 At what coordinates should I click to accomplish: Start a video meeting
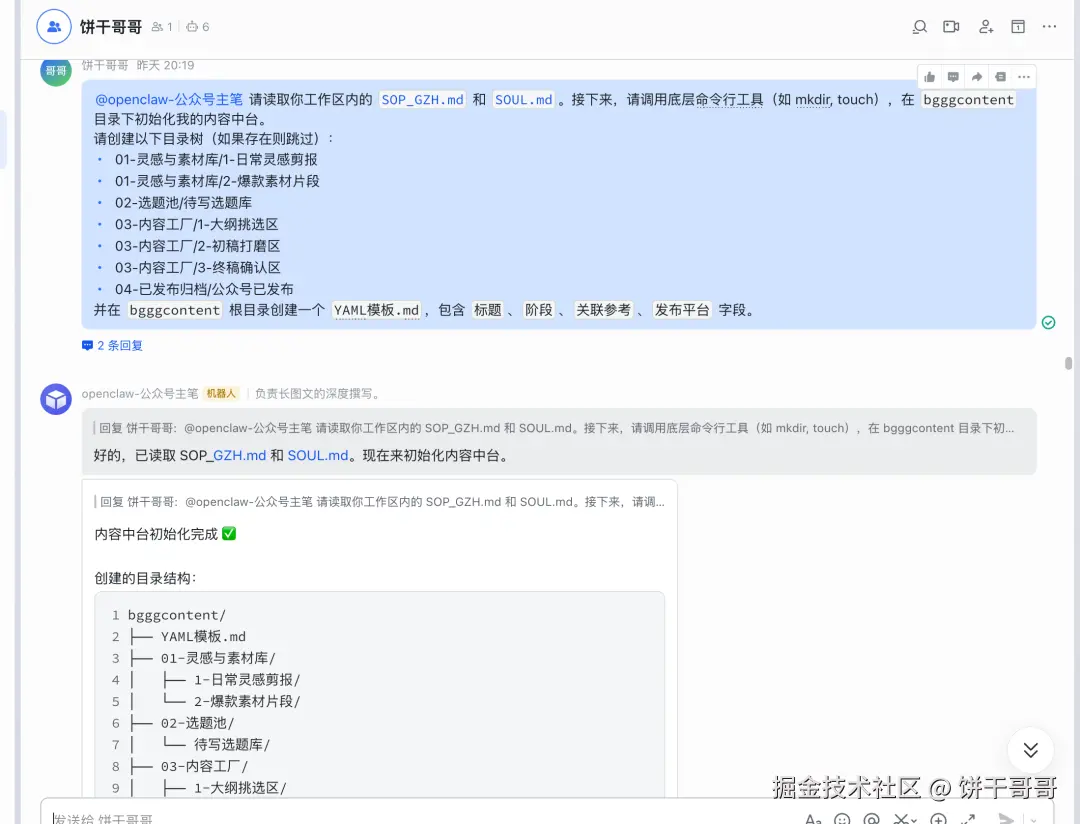tap(951, 27)
